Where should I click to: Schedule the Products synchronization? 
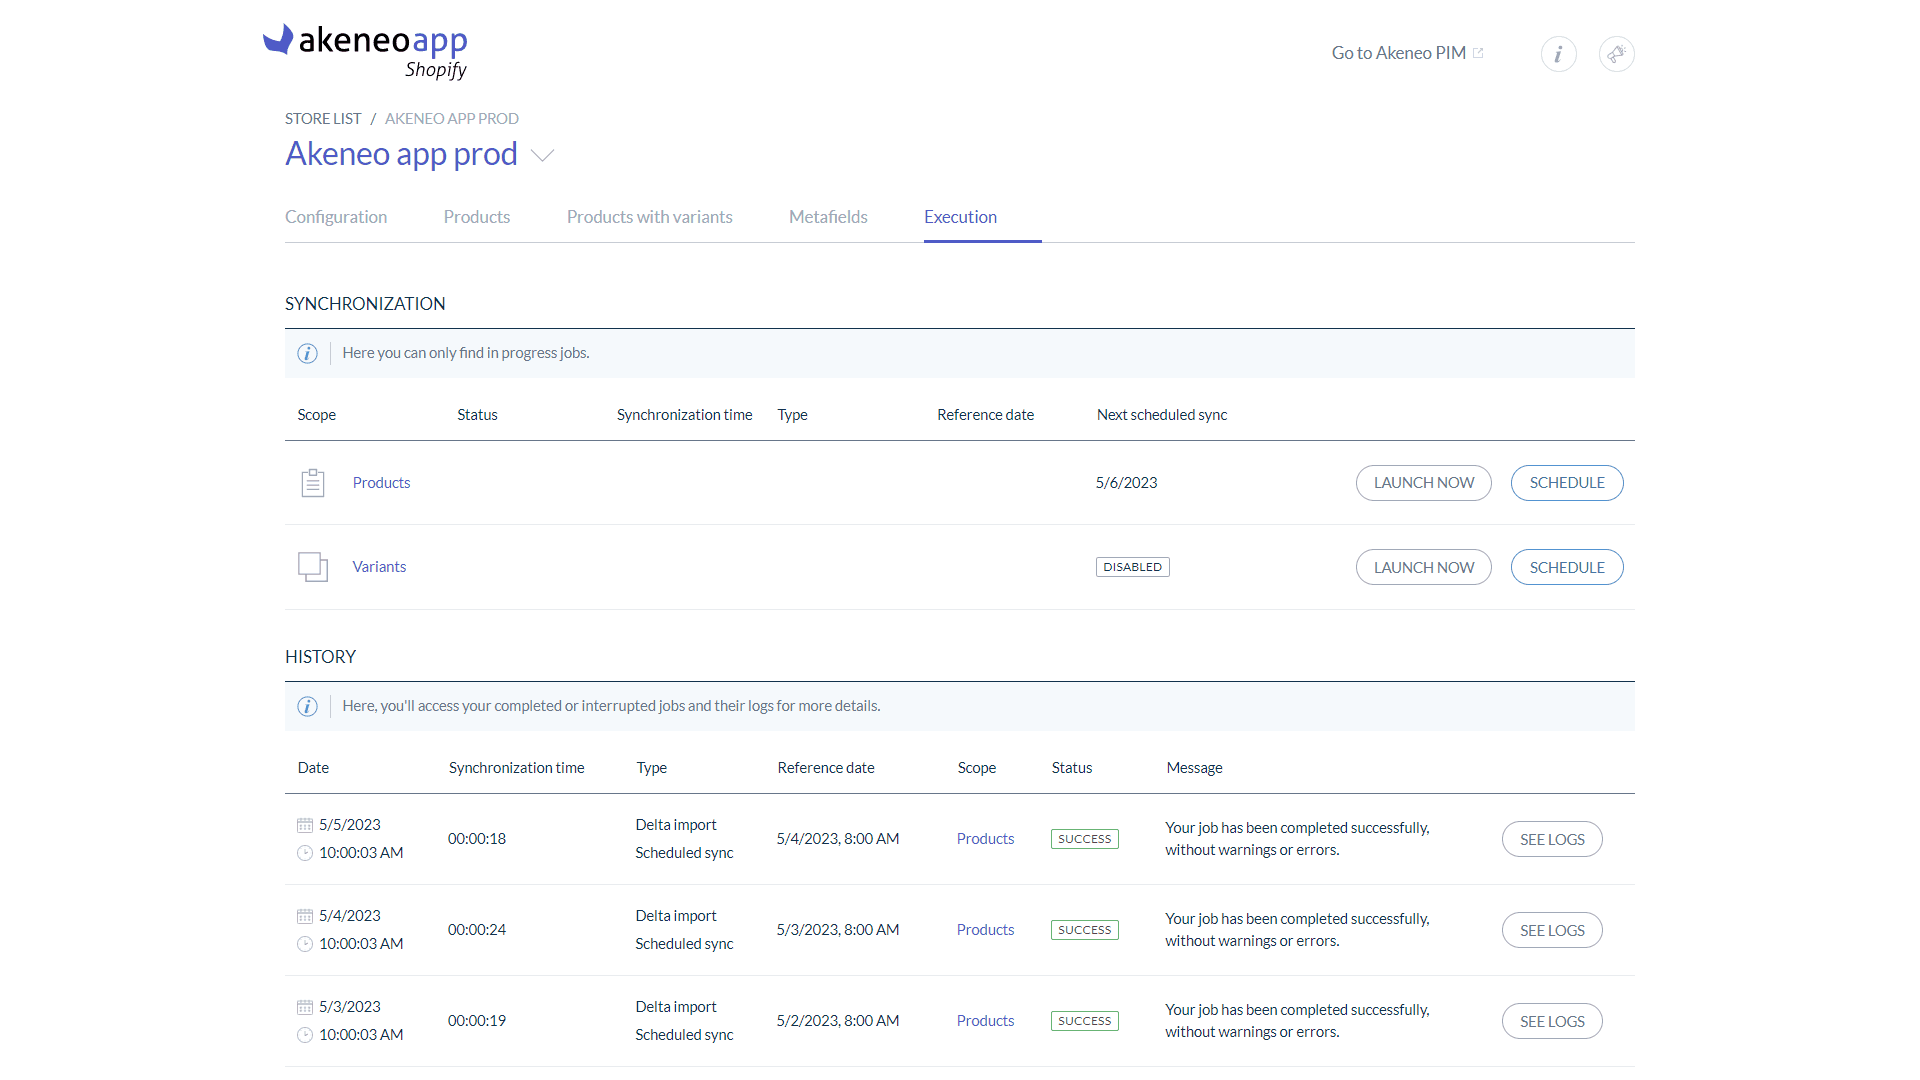pos(1567,483)
